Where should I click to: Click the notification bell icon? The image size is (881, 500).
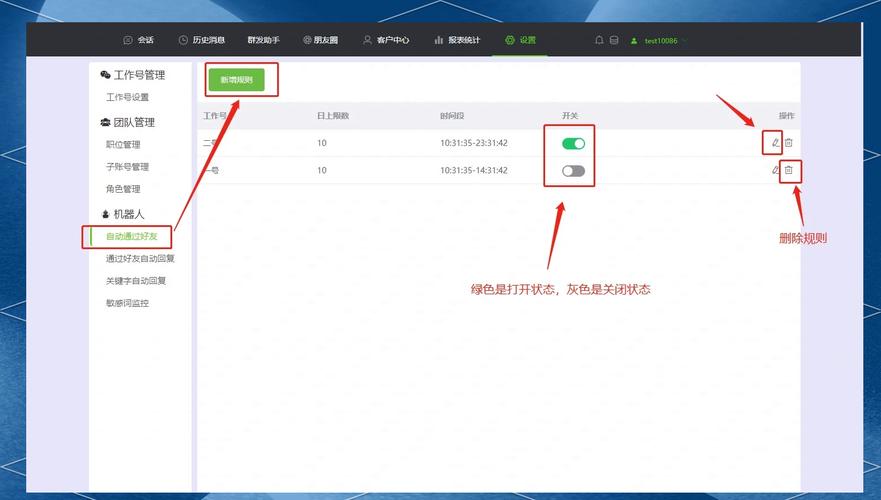click(599, 40)
